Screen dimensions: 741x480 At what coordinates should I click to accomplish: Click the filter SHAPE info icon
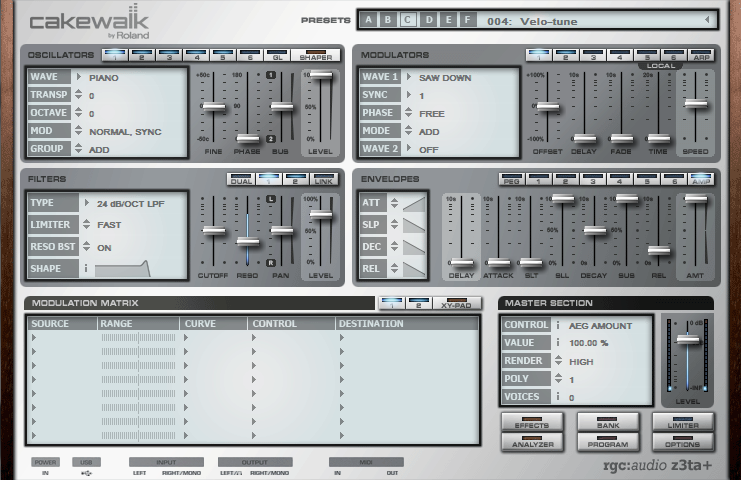[x=86, y=268]
